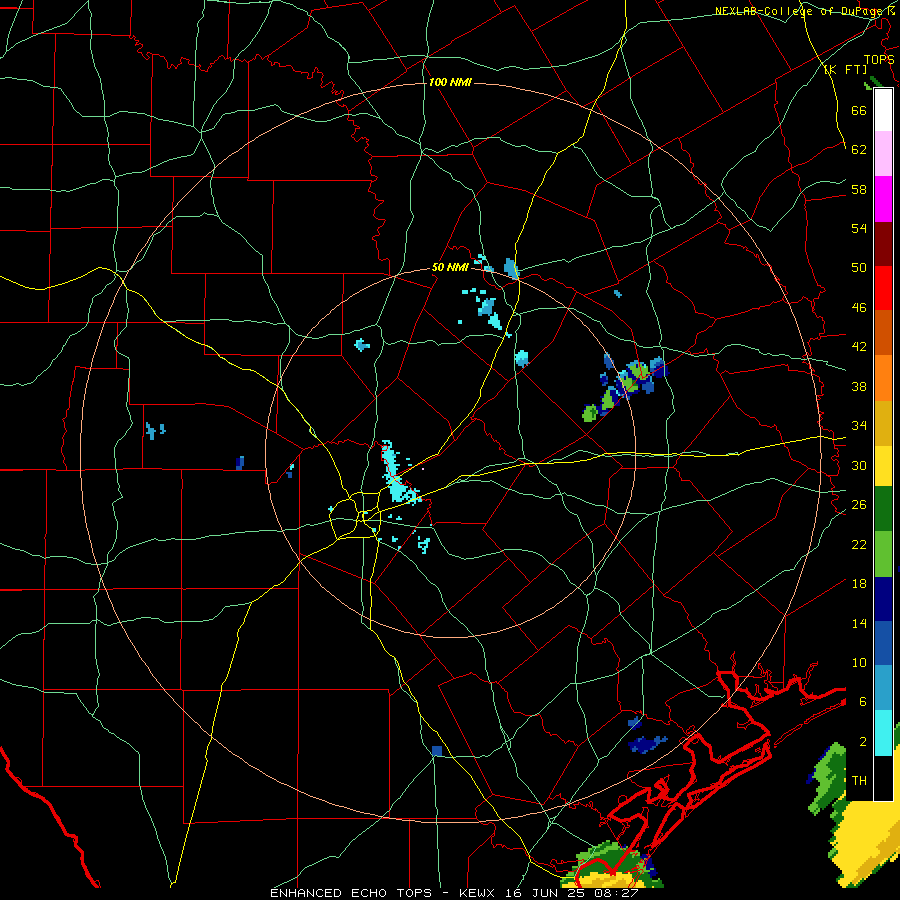Screen dimensions: 900x900
Task: Click the 38 value on the legend
Action: pos(859,386)
